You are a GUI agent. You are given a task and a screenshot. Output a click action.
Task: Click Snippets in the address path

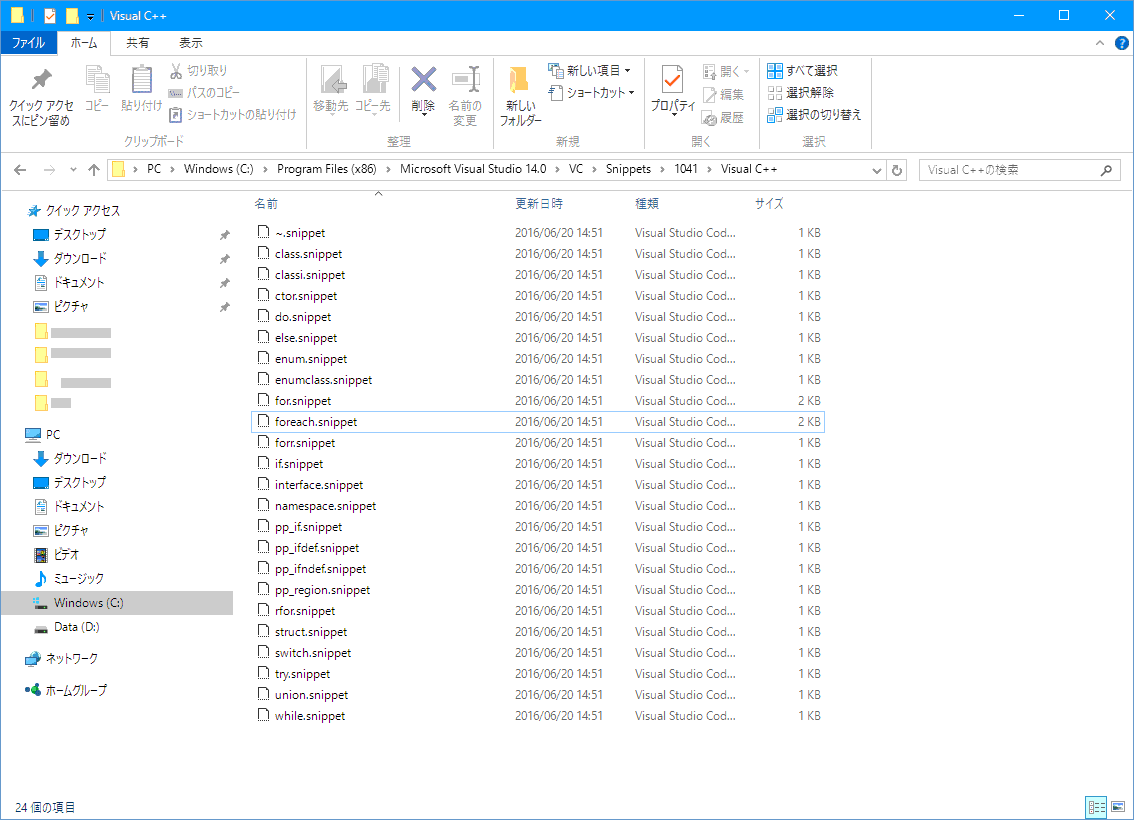(628, 169)
